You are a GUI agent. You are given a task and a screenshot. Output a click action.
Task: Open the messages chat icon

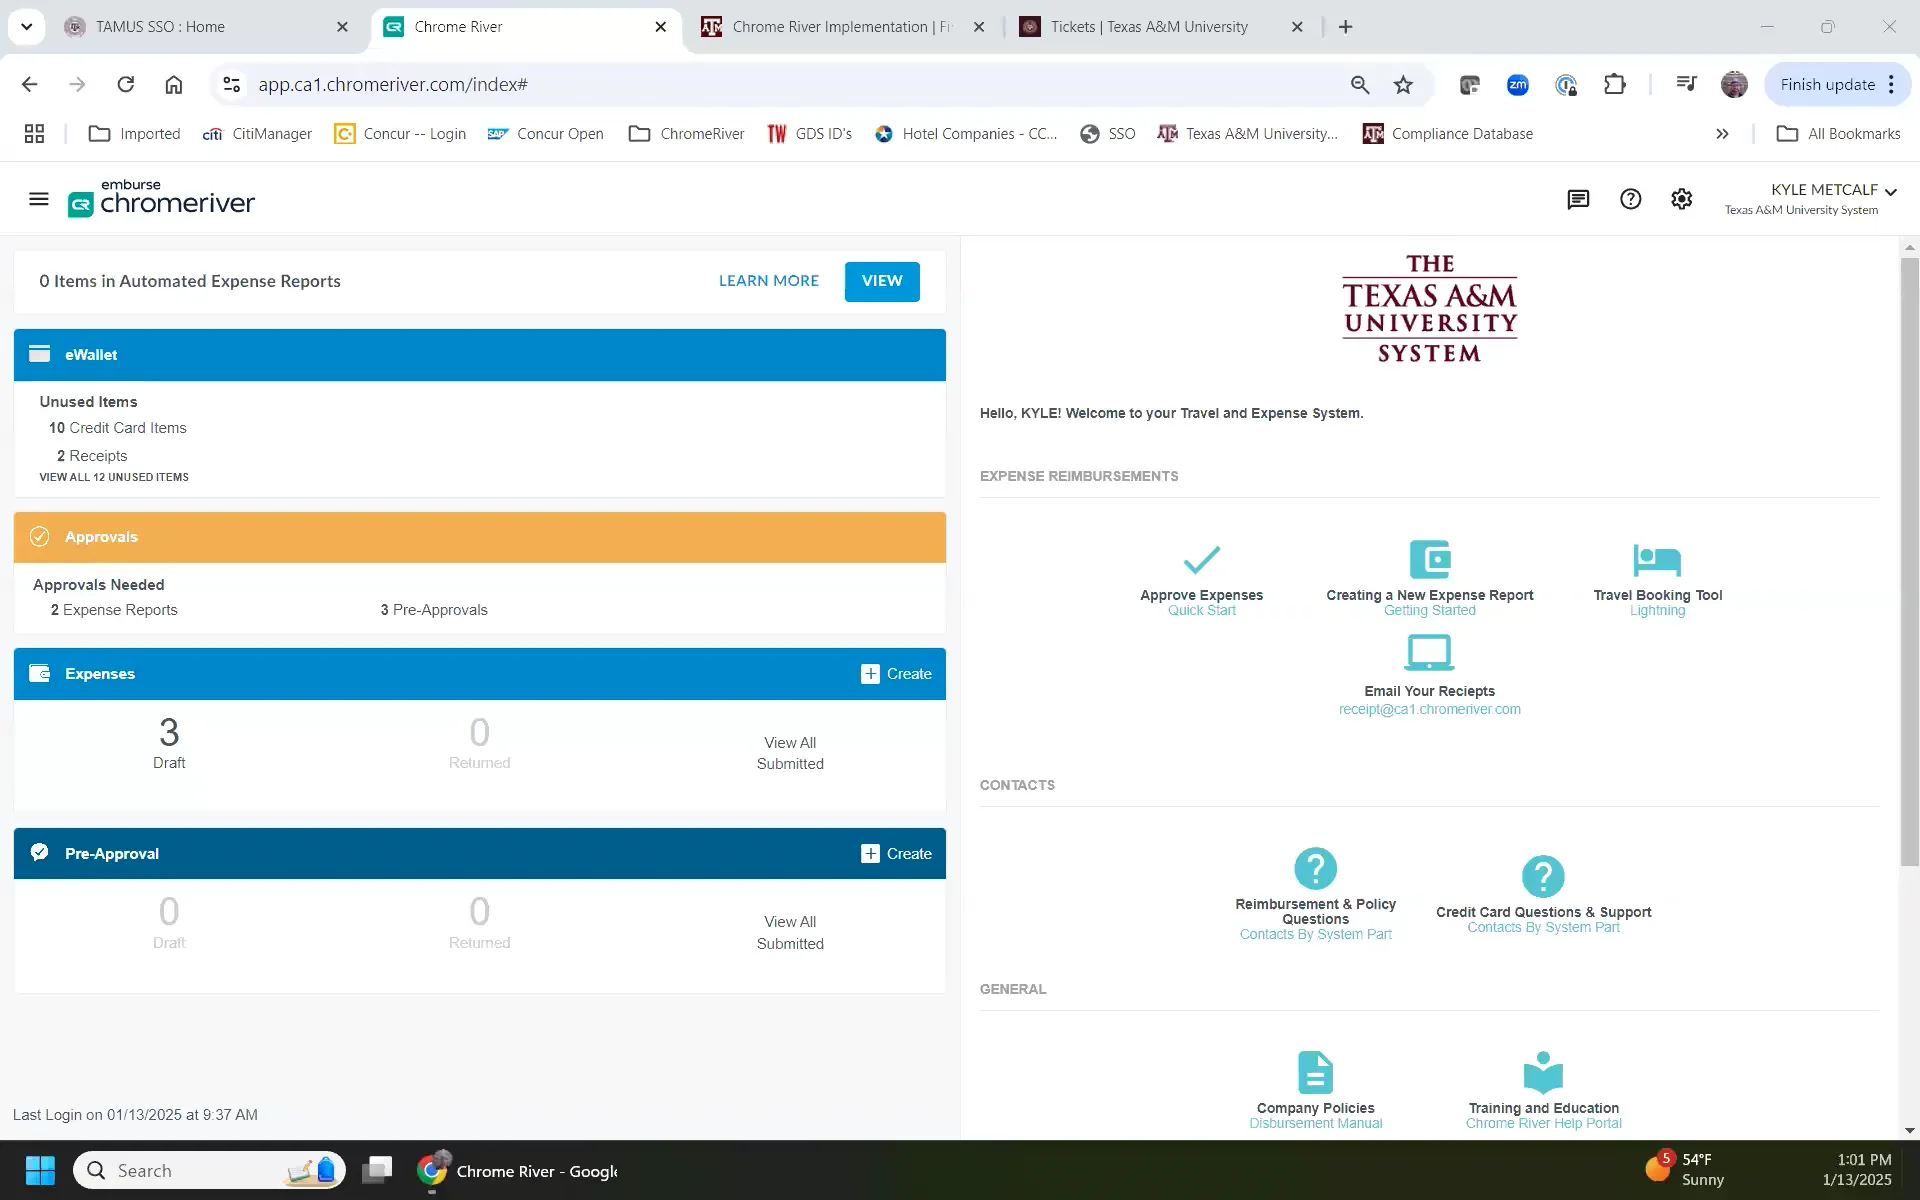1578,200
